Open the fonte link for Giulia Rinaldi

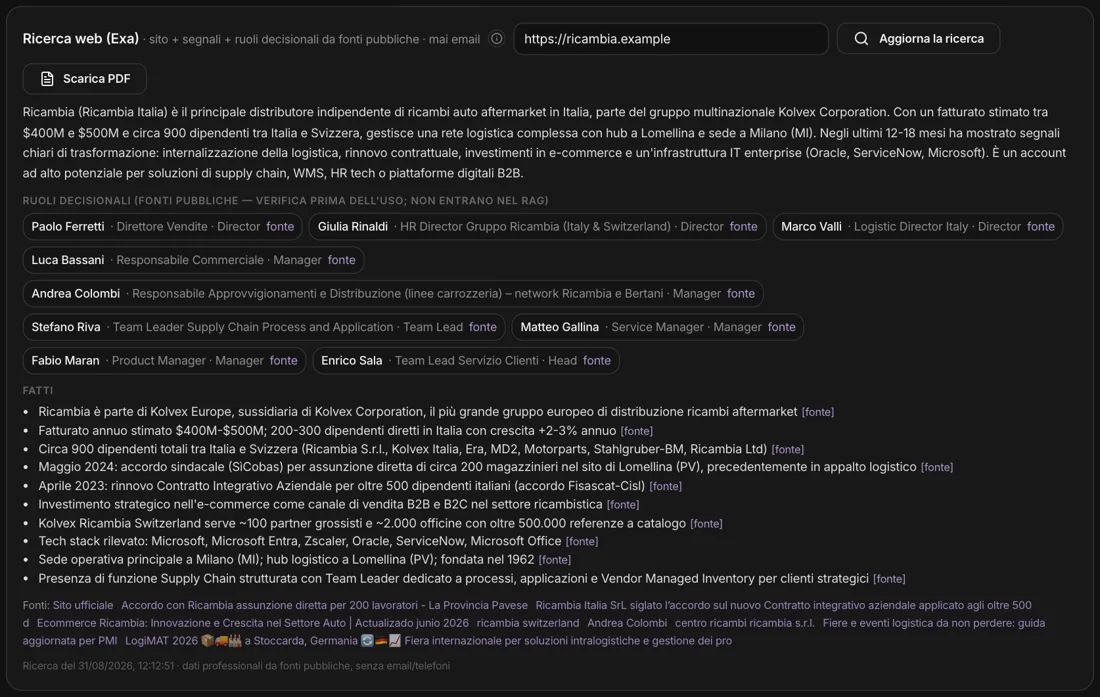(x=744, y=226)
